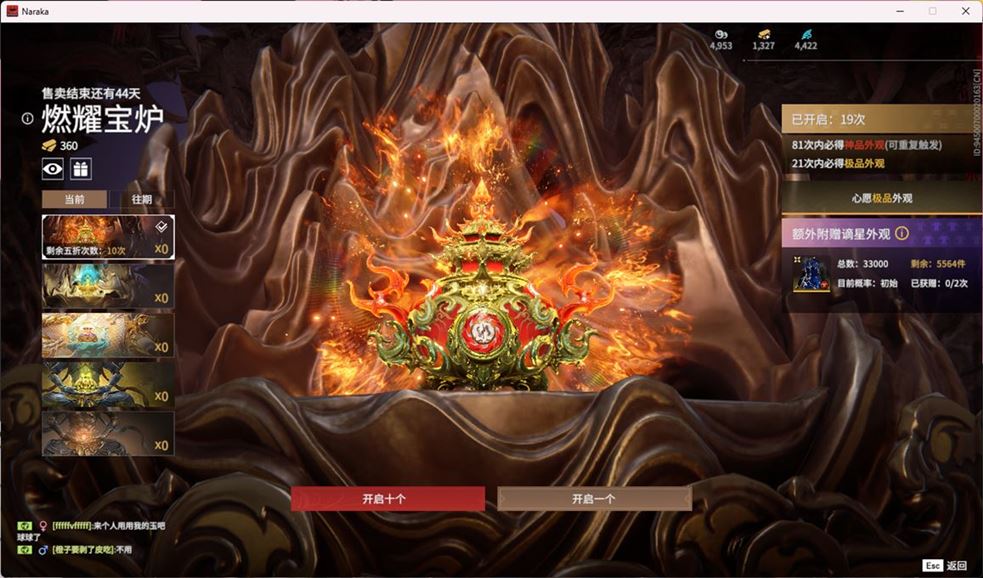Click the male gender icon in chat

(x=43, y=550)
